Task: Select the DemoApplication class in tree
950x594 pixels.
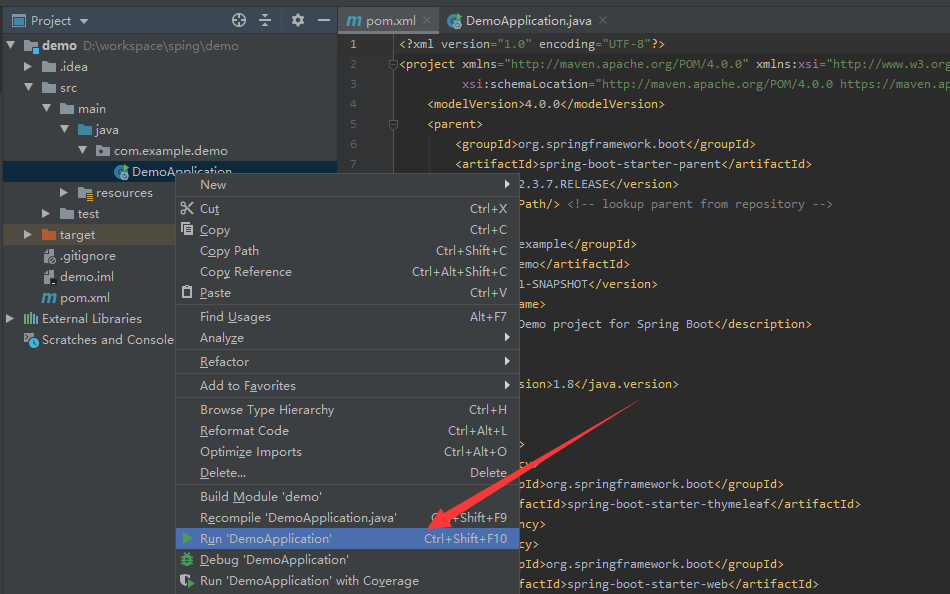Action: 172,172
